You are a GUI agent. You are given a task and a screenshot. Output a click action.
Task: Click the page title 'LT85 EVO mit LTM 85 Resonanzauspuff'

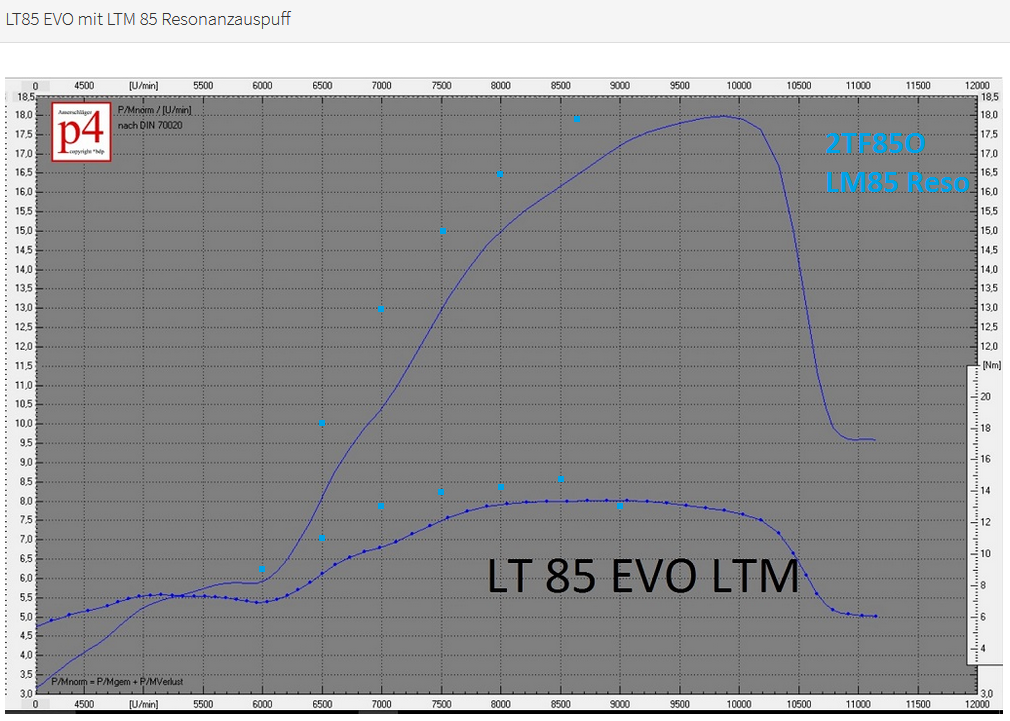pos(148,19)
